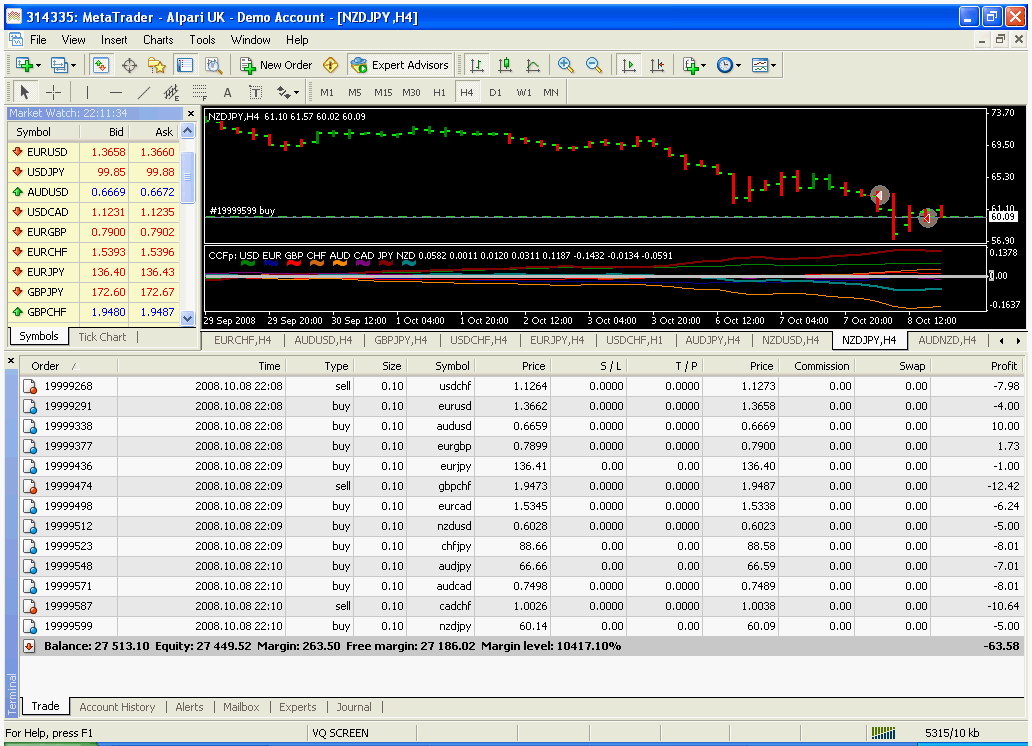This screenshot has width=1032, height=746.
Task: Open the chart templates dropdown
Action: tap(773, 65)
